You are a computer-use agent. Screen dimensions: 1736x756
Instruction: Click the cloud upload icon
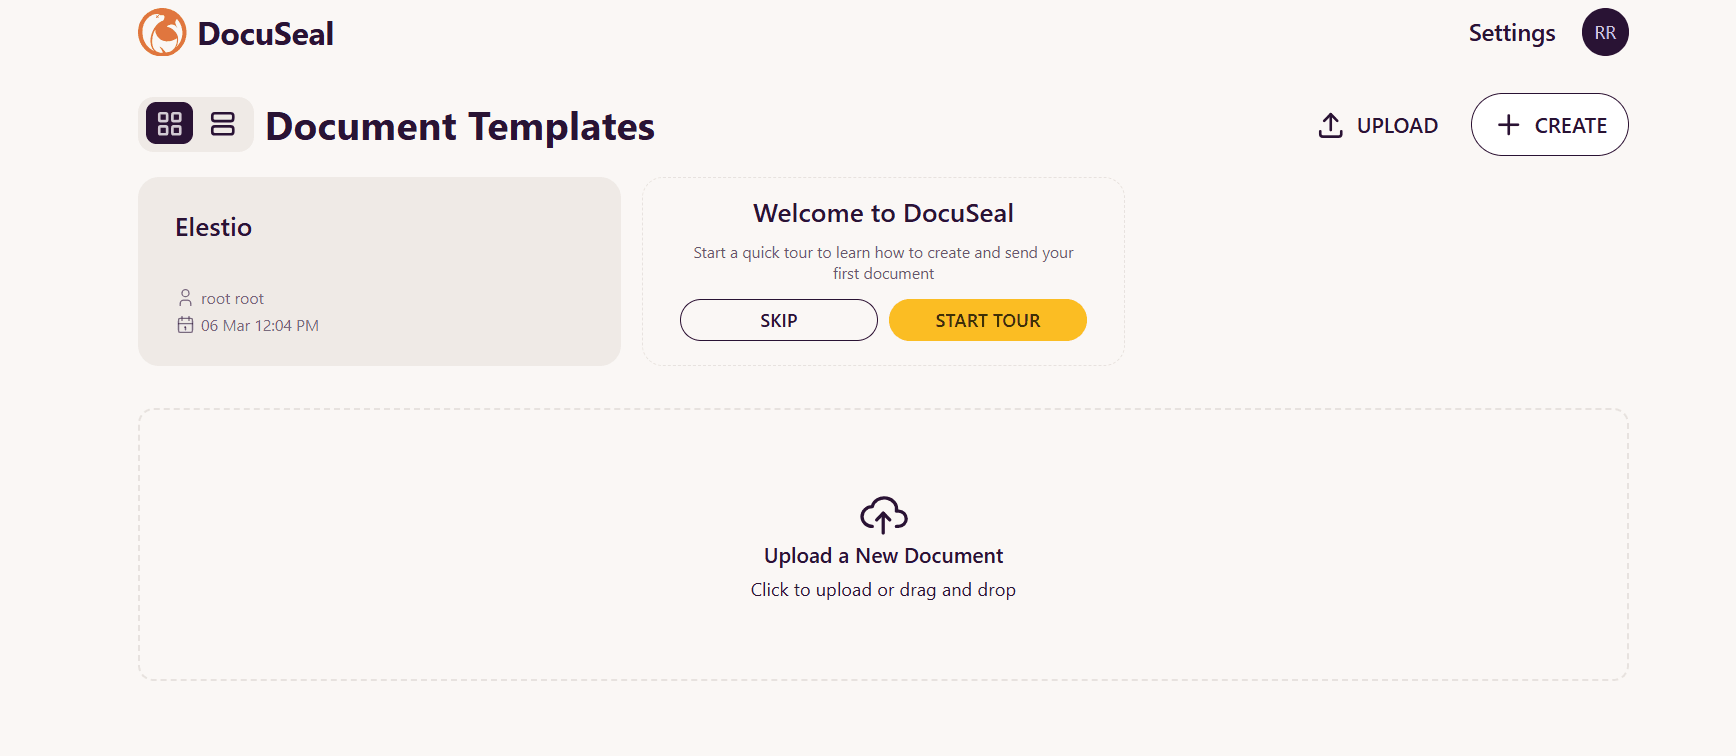[883, 515]
